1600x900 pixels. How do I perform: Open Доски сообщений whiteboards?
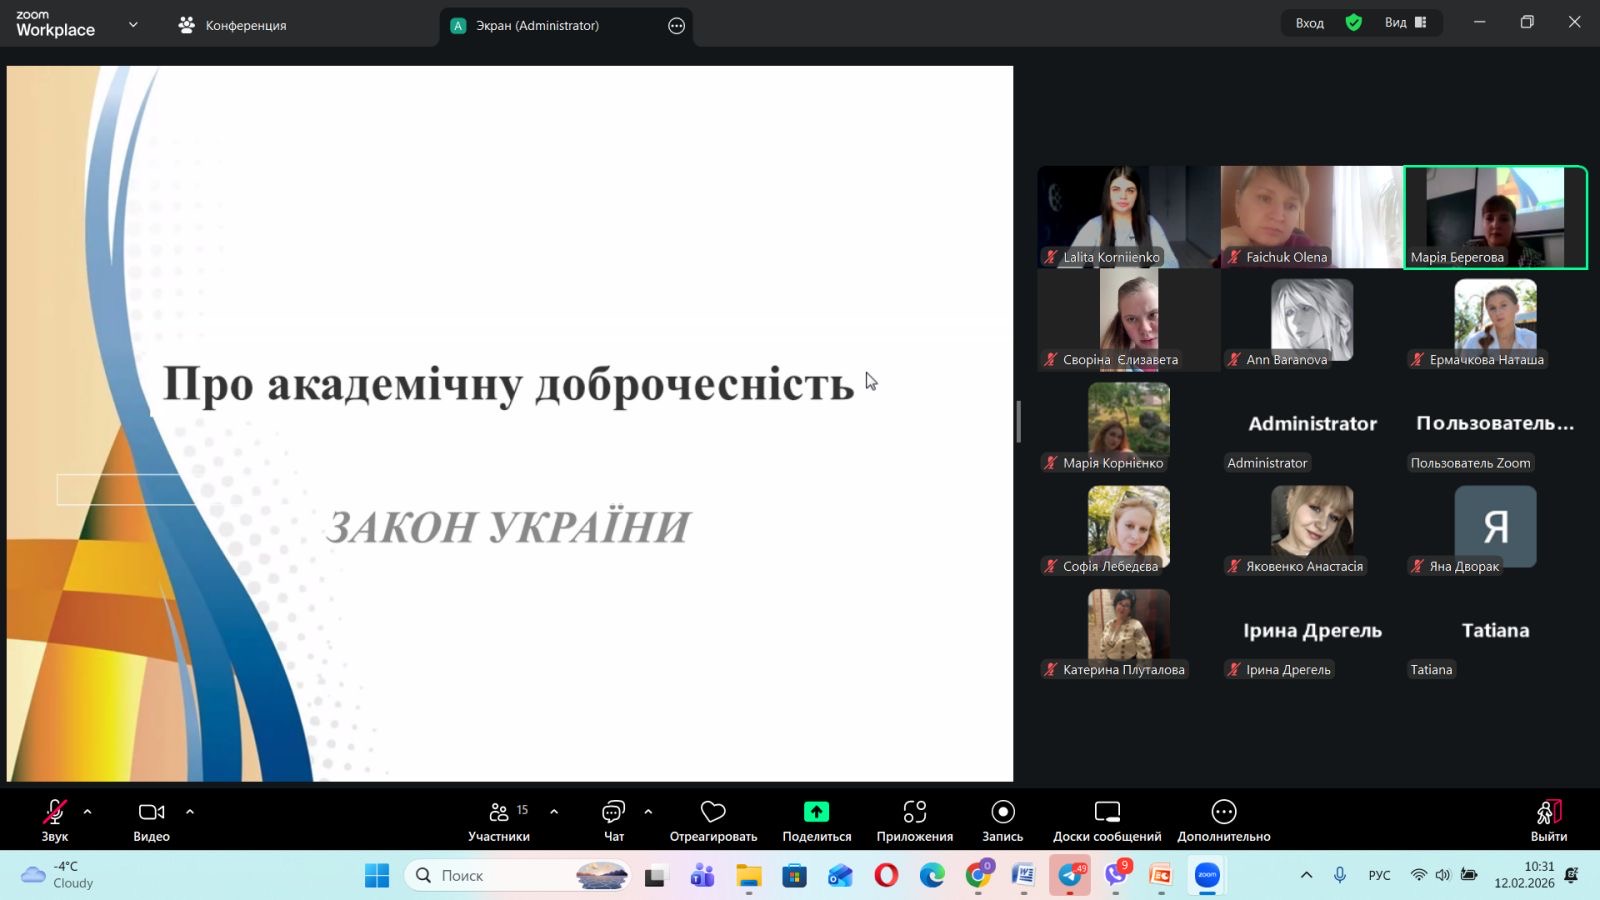[1107, 812]
